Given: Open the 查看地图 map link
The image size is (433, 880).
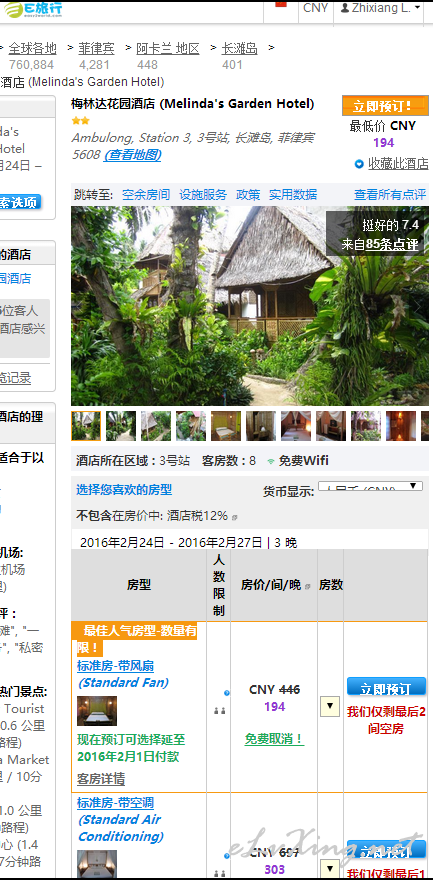Looking at the screenshot, I should [x=133, y=154].
